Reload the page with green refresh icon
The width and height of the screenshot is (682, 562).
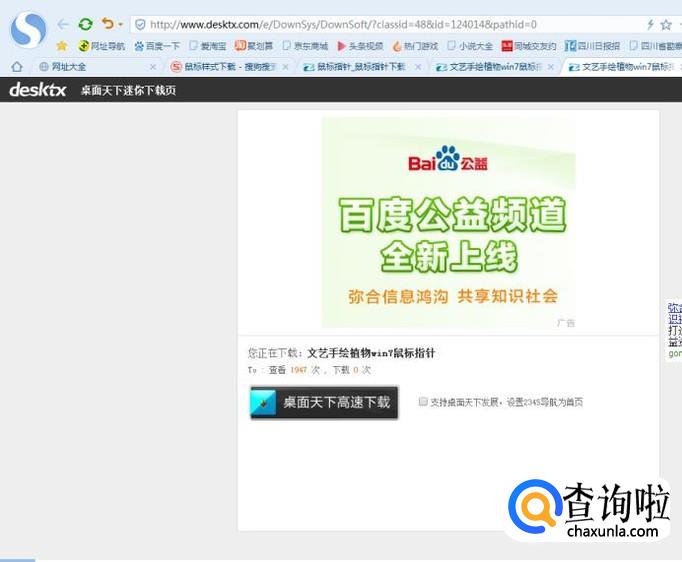pyautogui.click(x=86, y=24)
